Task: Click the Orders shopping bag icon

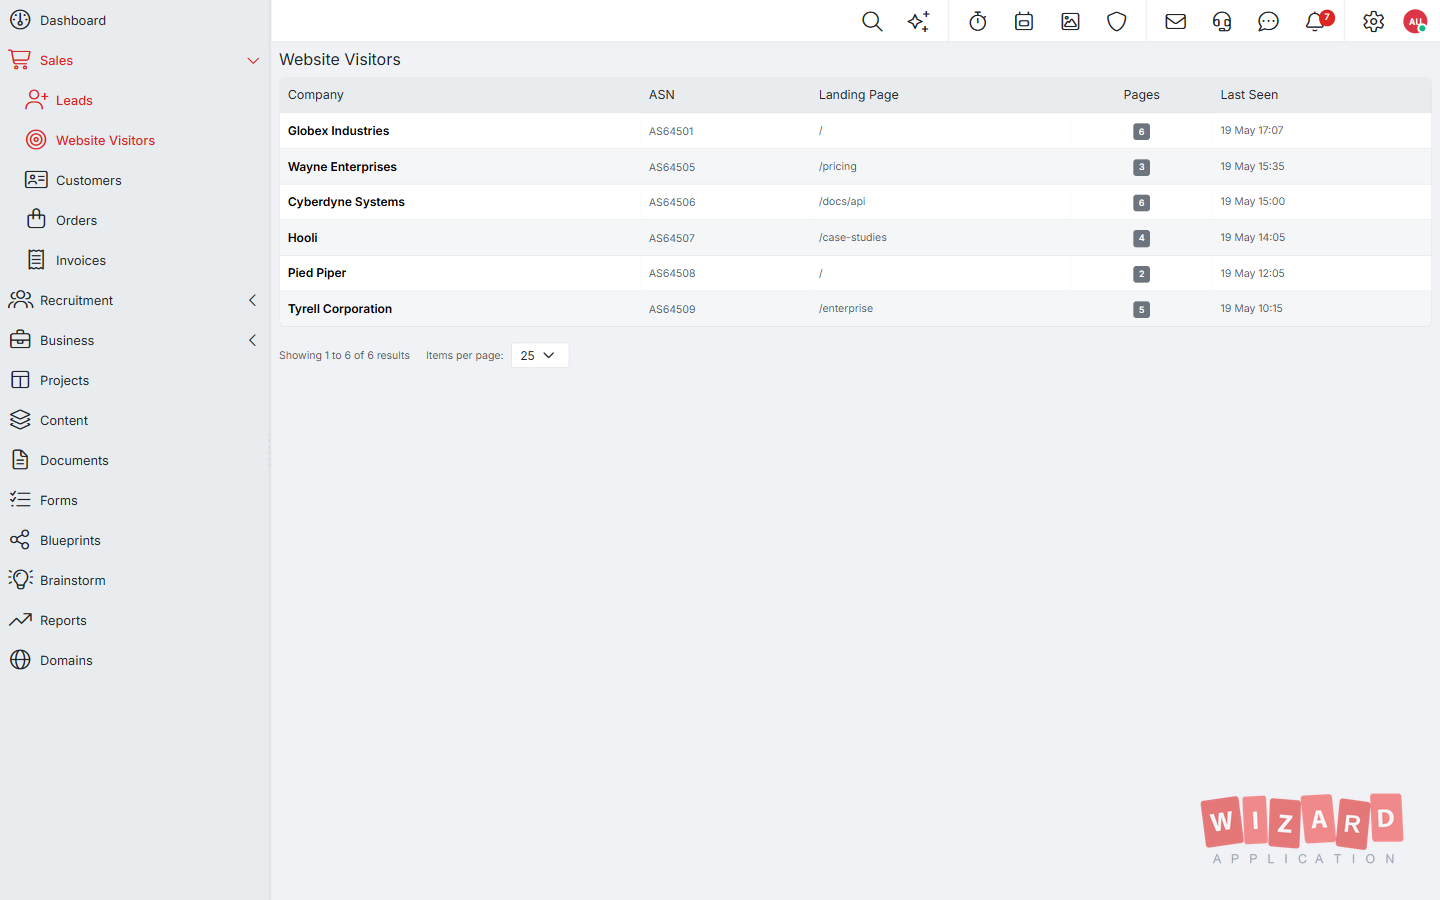Action: click(36, 220)
